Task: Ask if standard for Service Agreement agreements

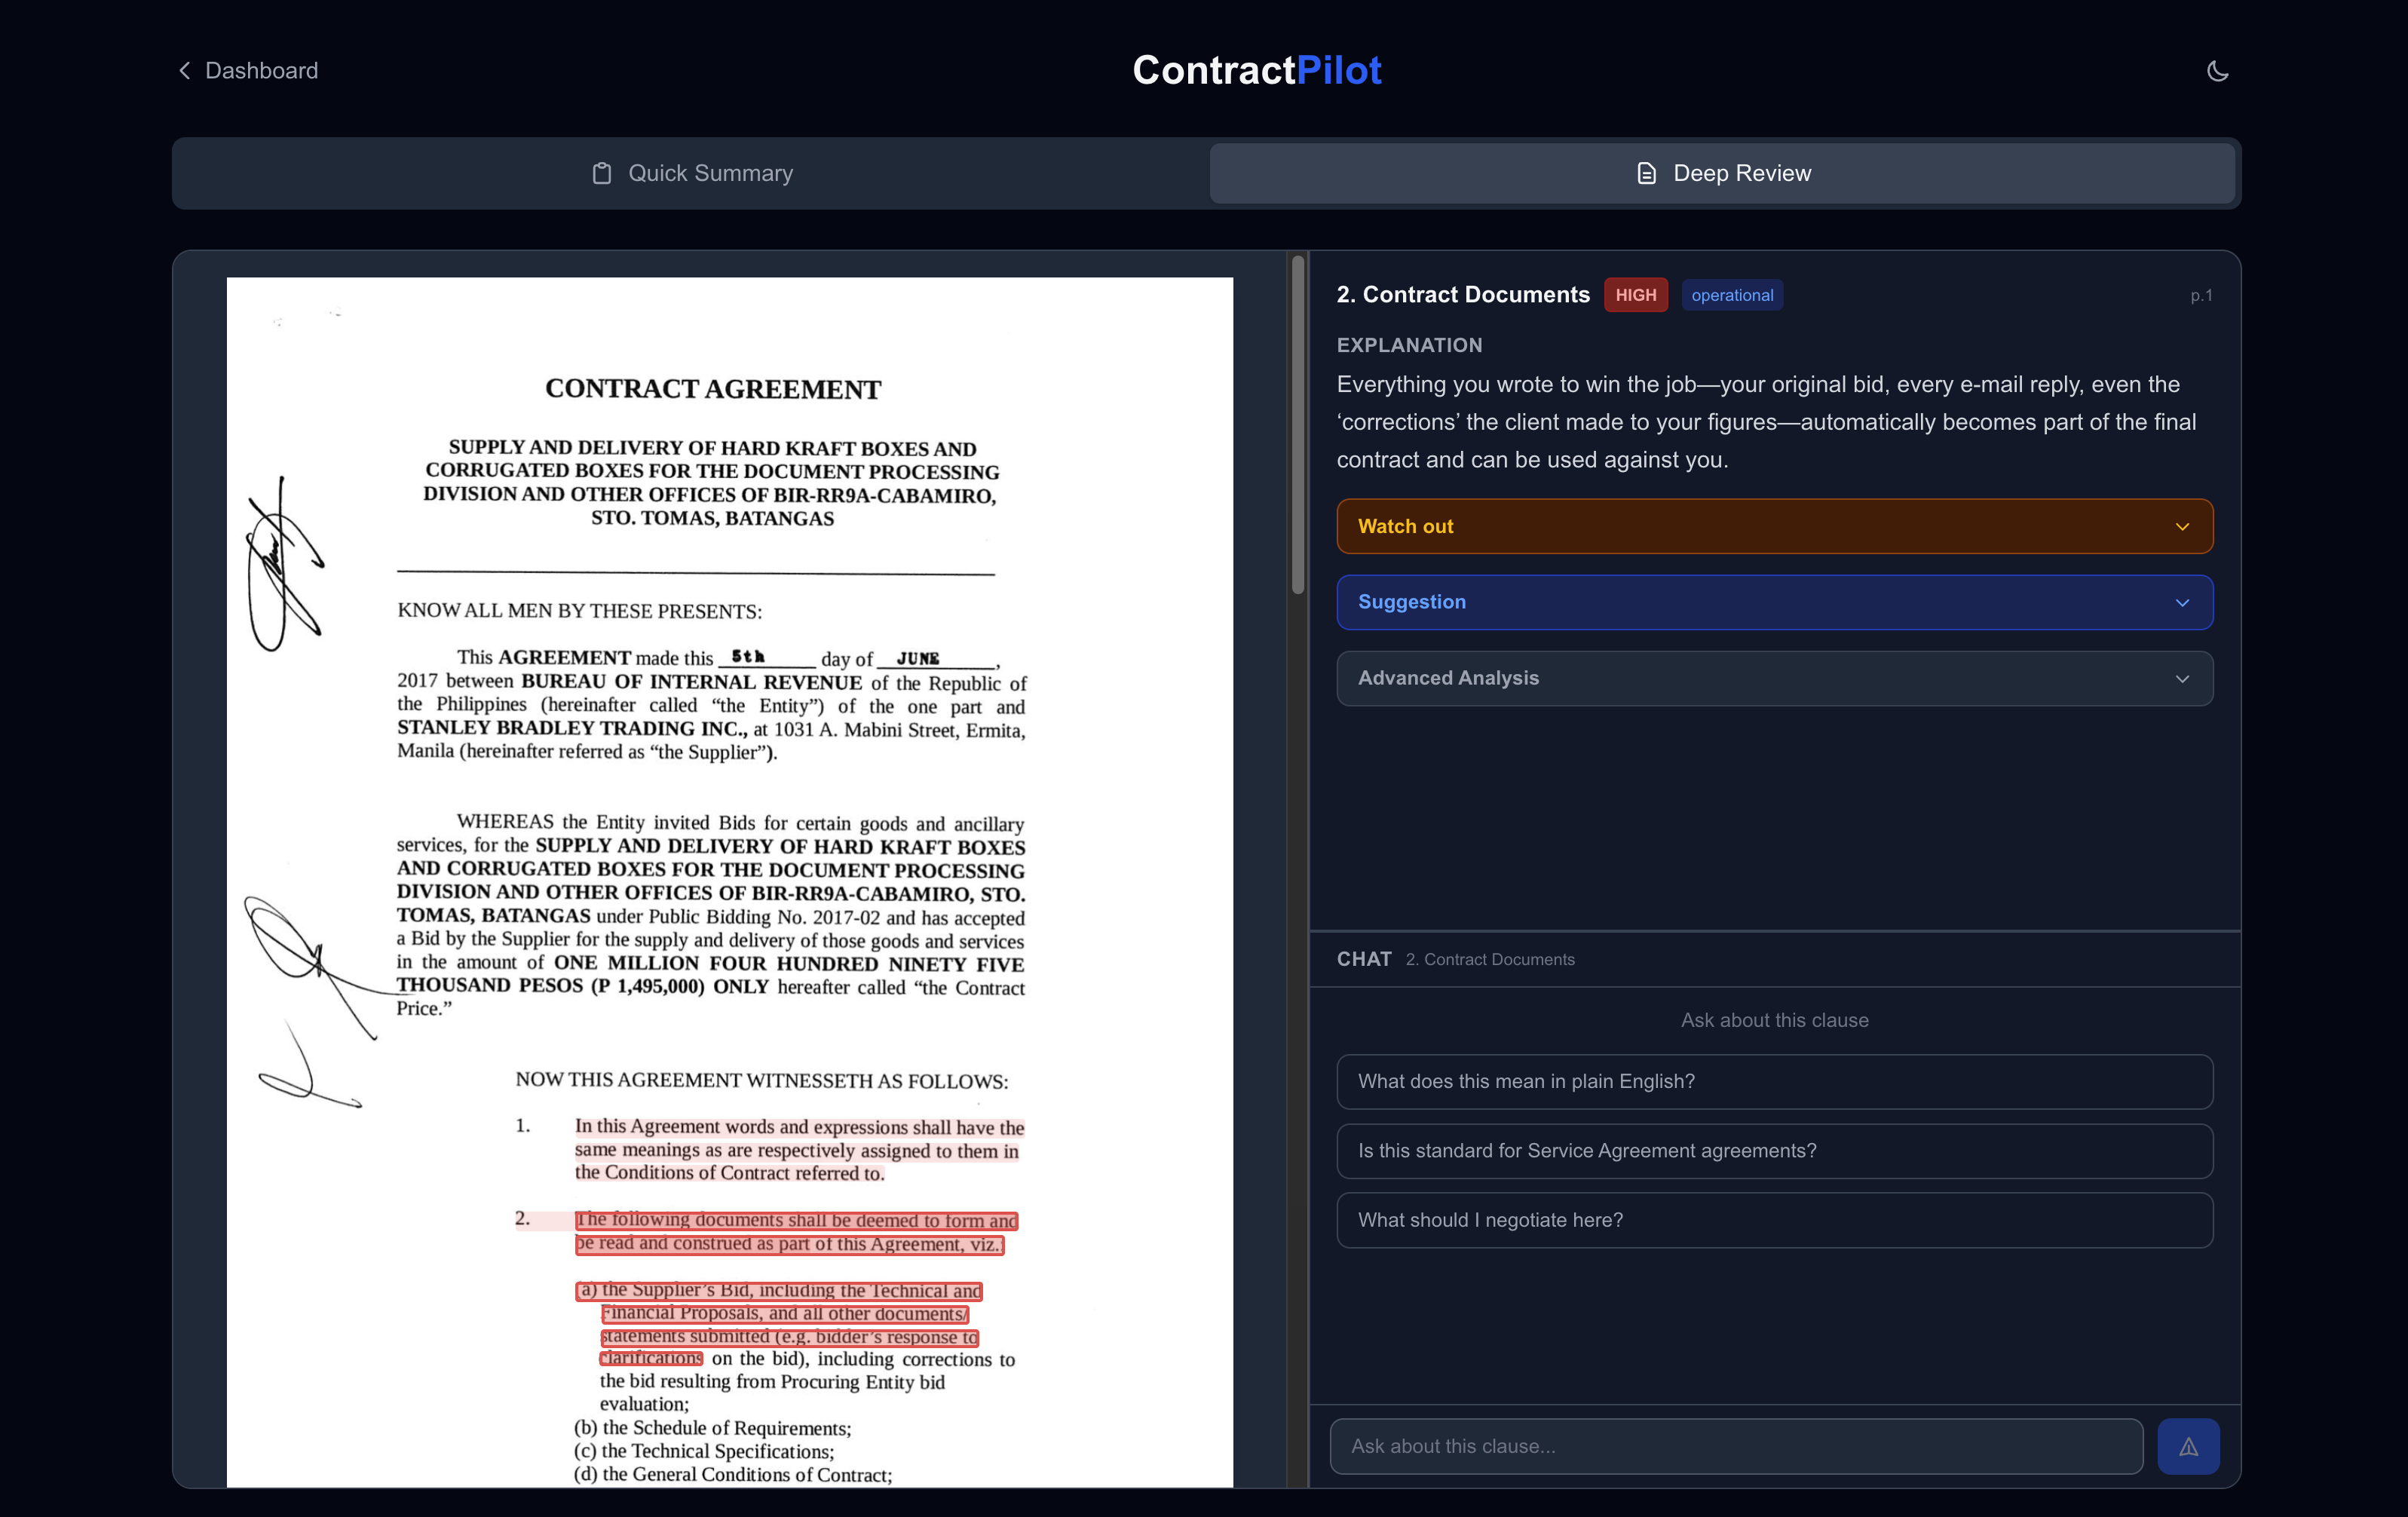Action: click(x=1773, y=1151)
